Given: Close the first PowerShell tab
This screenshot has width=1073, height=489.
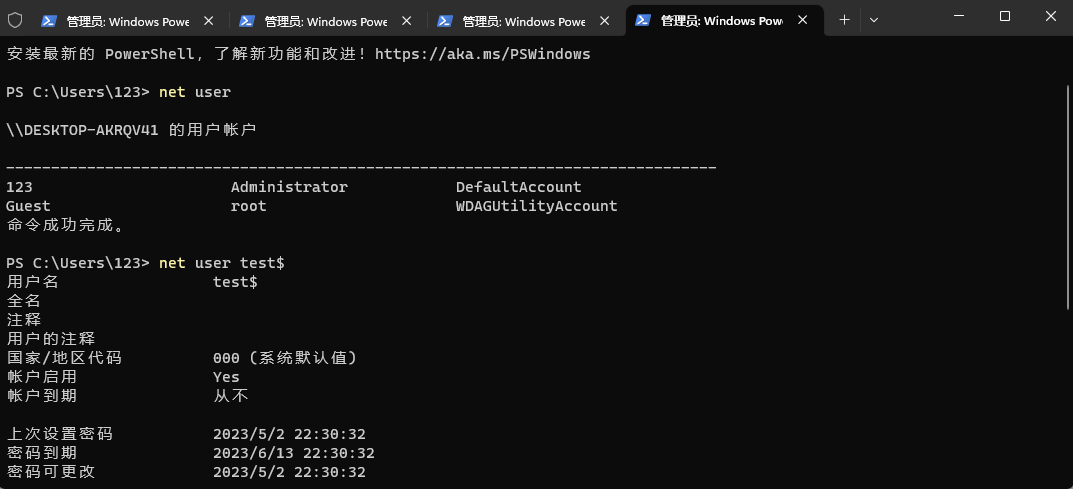Looking at the screenshot, I should [209, 21].
